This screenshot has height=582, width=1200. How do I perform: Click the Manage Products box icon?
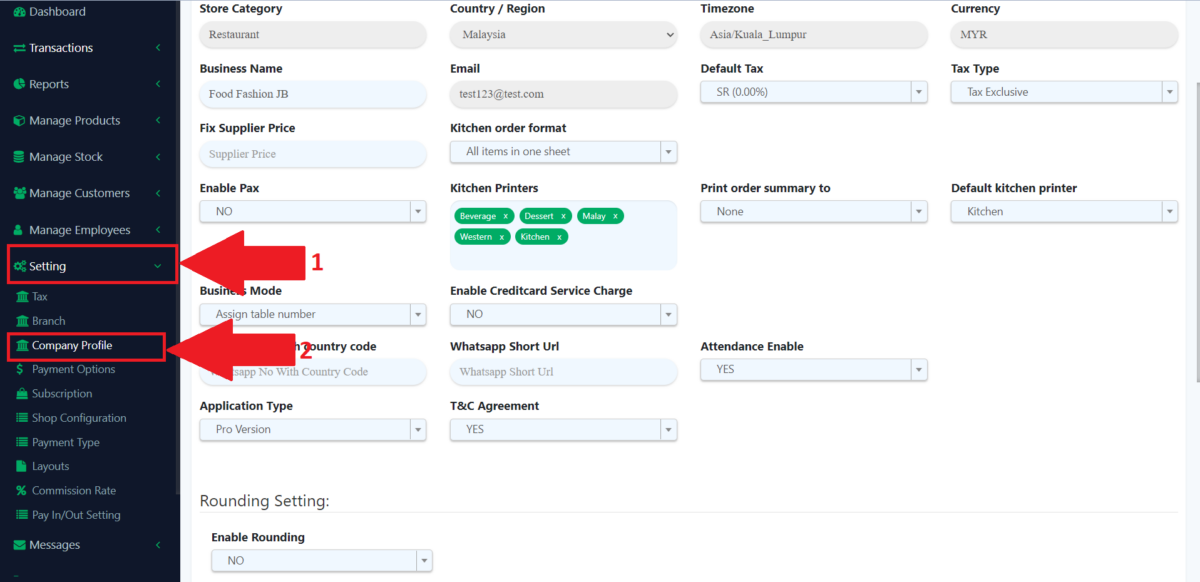coord(19,120)
